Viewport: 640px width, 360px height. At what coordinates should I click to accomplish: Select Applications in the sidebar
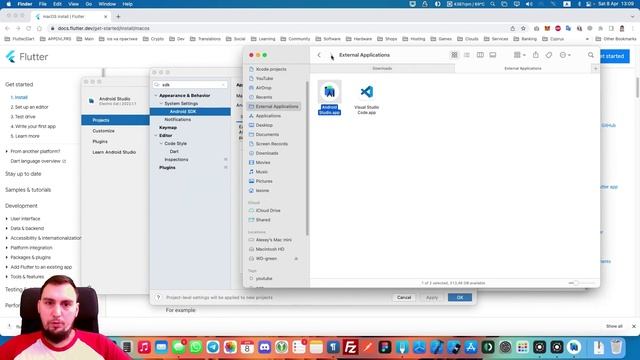tap(268, 116)
